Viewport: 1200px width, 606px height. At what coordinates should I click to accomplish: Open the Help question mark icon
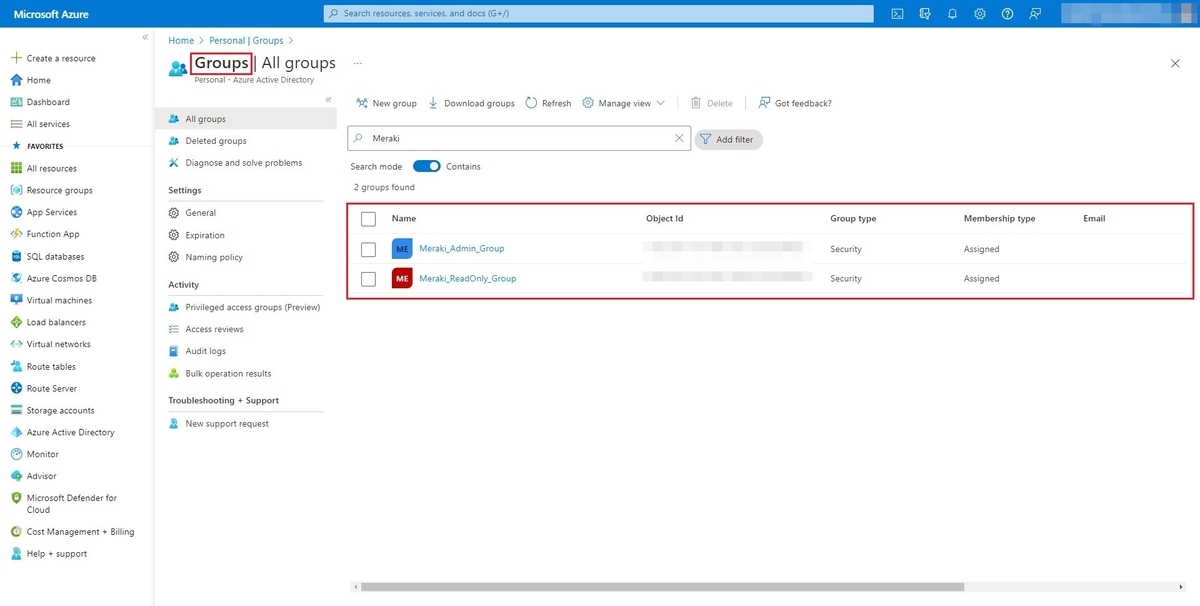coord(1007,14)
